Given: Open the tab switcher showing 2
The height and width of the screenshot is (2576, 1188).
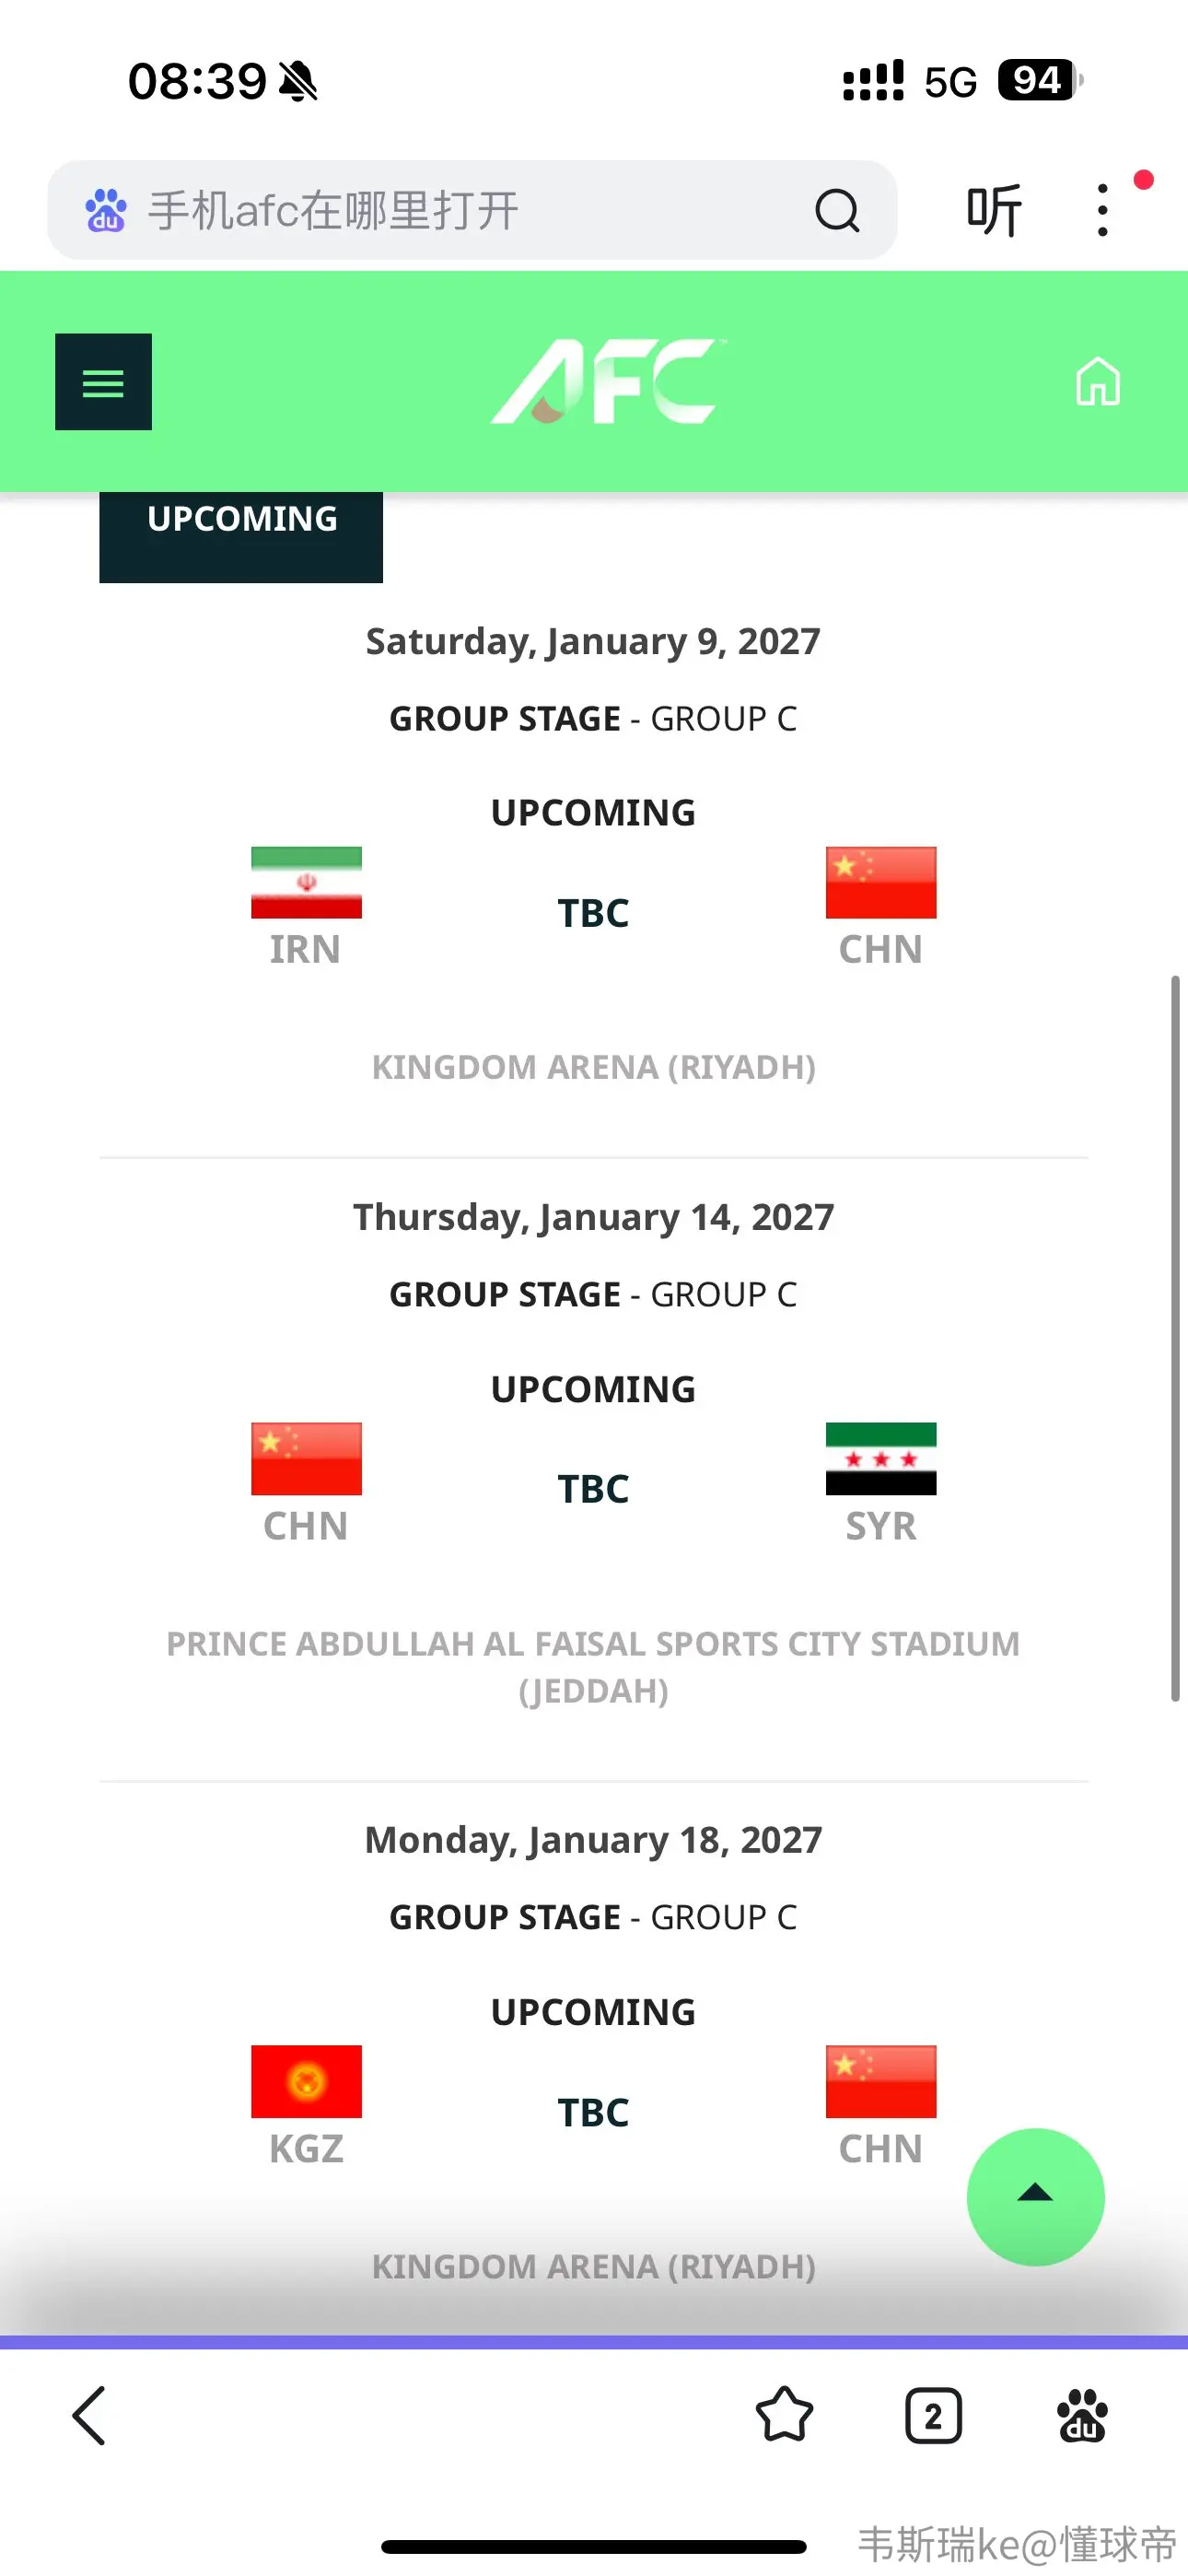Looking at the screenshot, I should point(933,2416).
